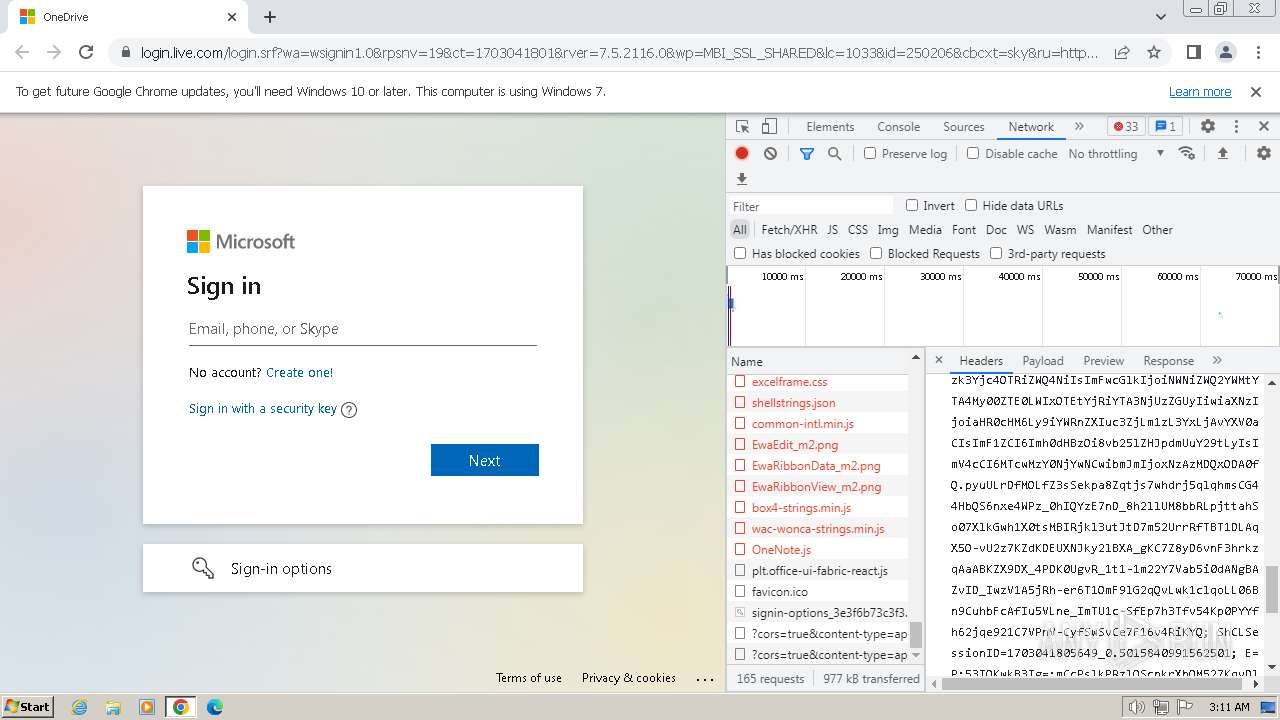Share this page icon in address bar
The width and height of the screenshot is (1280, 720).
point(1122,52)
